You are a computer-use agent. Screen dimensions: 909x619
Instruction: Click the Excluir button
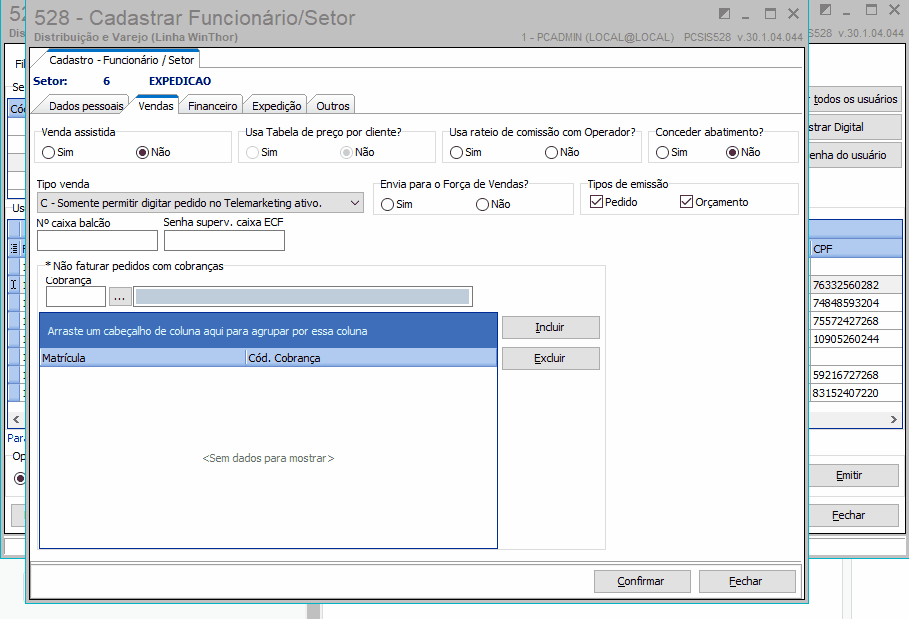551,358
